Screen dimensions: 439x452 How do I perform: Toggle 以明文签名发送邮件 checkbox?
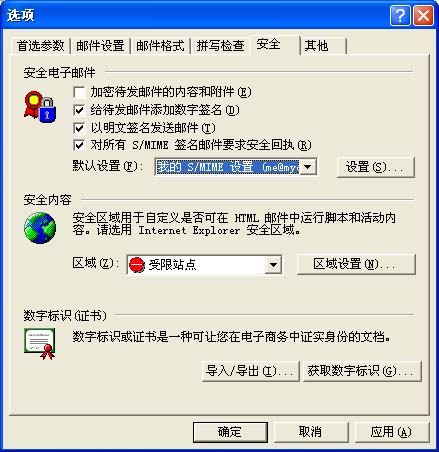tap(79, 127)
